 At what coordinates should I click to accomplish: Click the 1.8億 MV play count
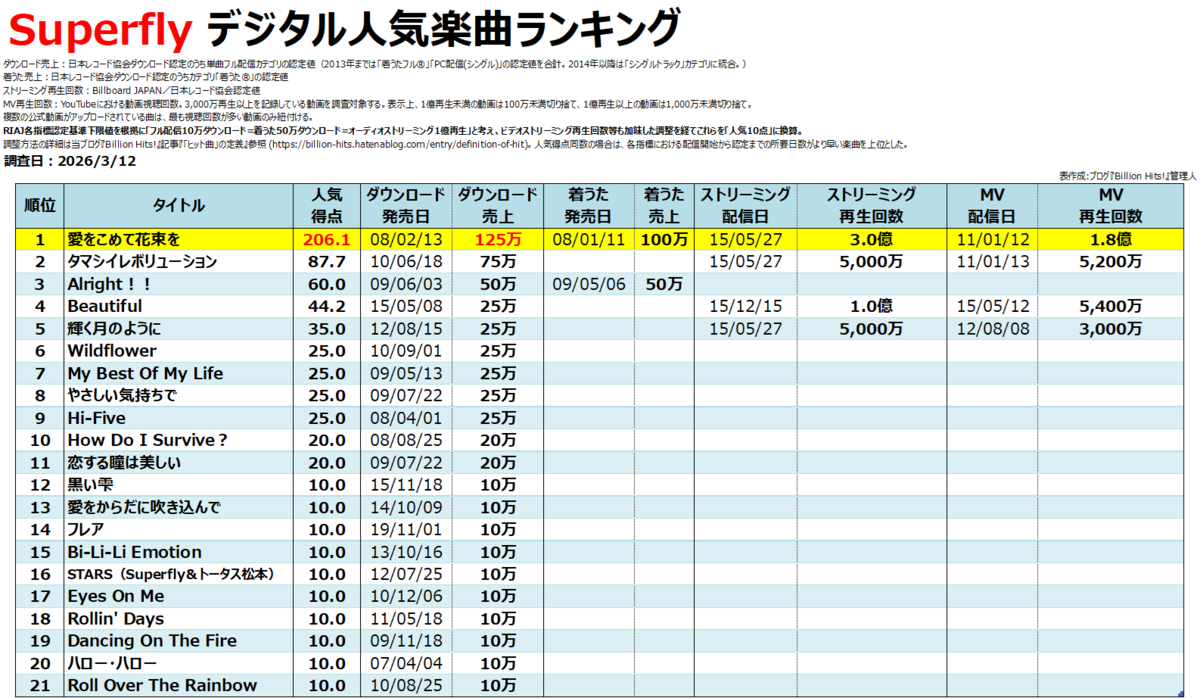click(1113, 240)
